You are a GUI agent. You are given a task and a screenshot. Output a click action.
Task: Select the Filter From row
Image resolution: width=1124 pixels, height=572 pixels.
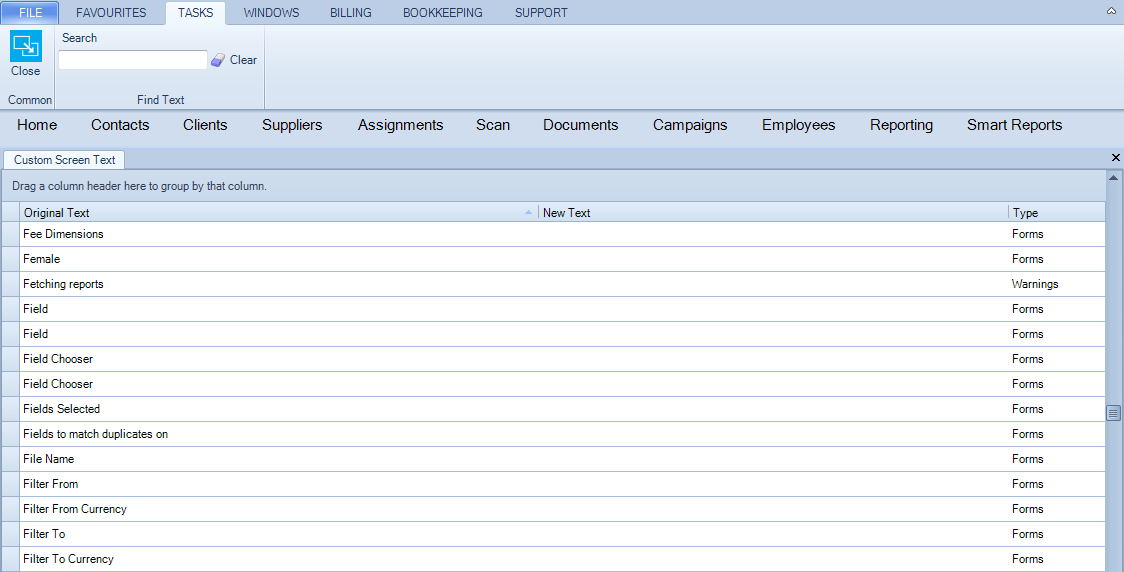coord(553,484)
